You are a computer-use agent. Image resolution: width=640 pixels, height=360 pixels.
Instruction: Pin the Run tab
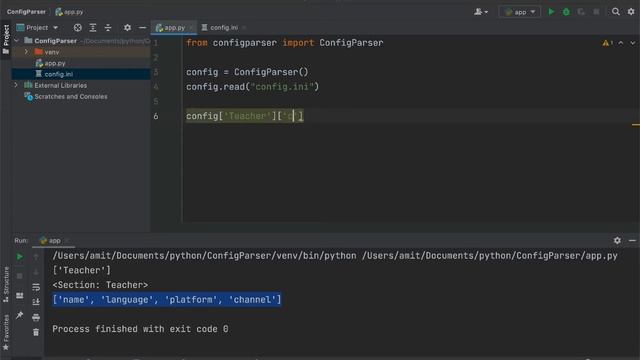point(20,315)
